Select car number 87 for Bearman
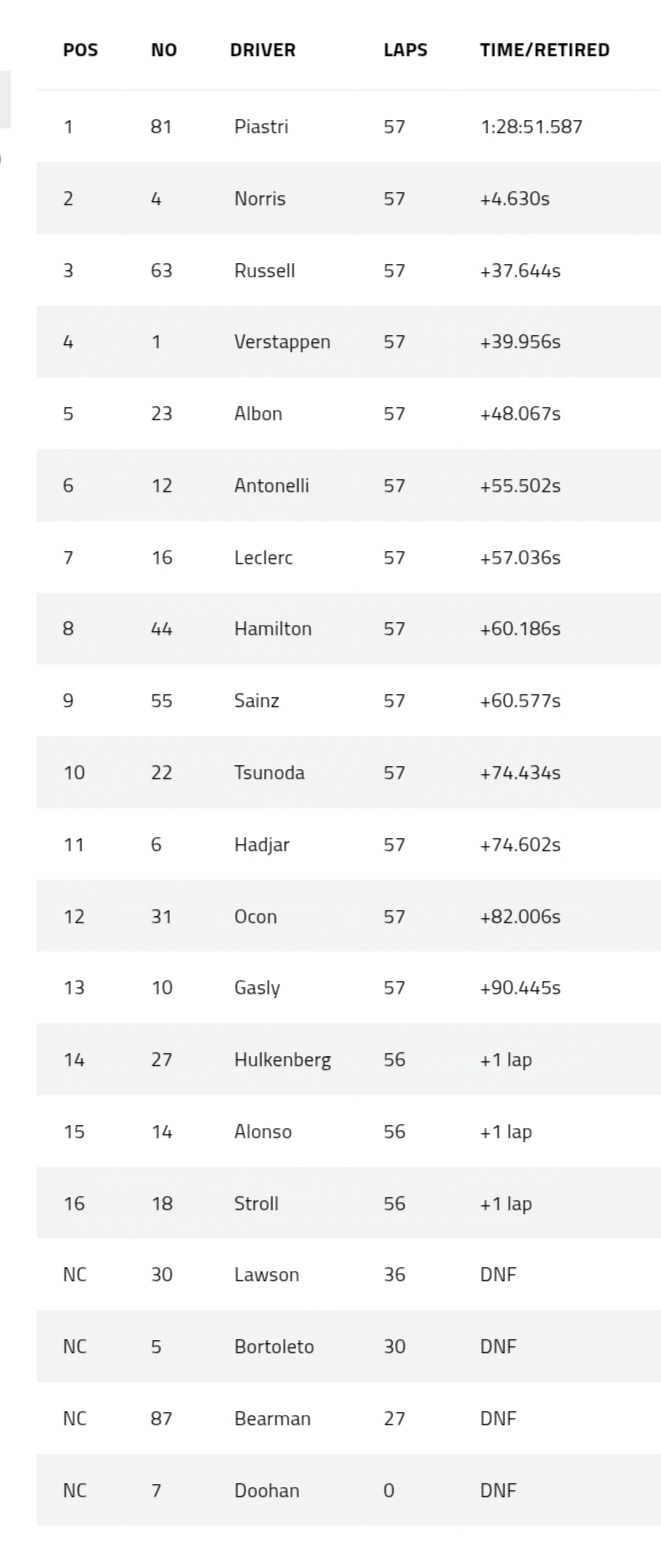Screen dimensions: 661x1556 [x=161, y=1419]
